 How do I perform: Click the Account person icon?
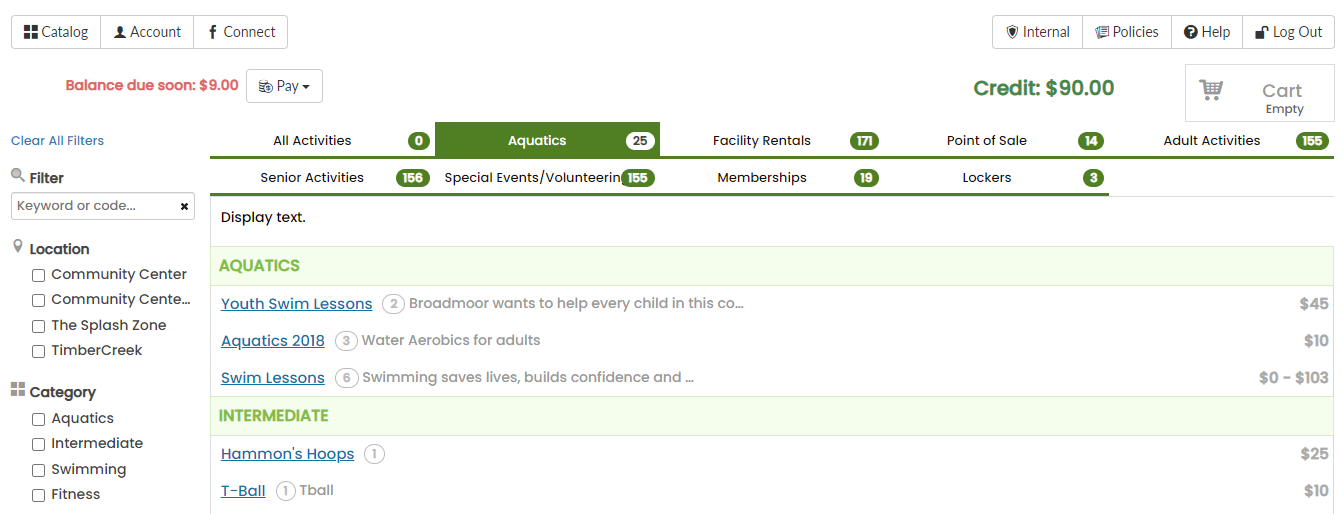120,32
